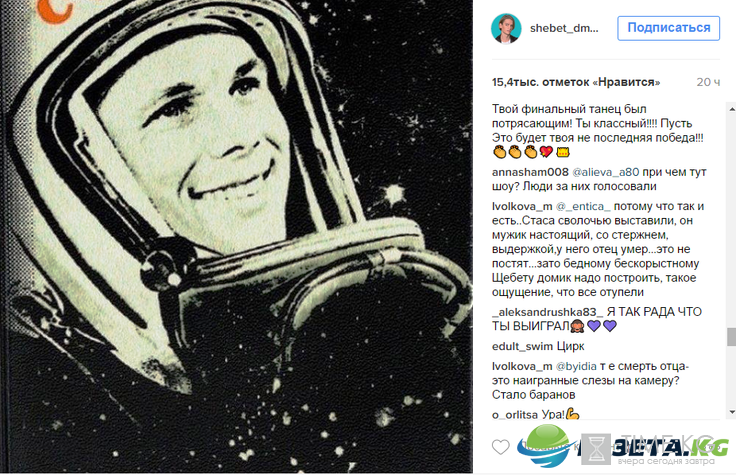Open _aleksandrushka83_ commenter profile
This screenshot has height=475, width=736.
[547, 312]
